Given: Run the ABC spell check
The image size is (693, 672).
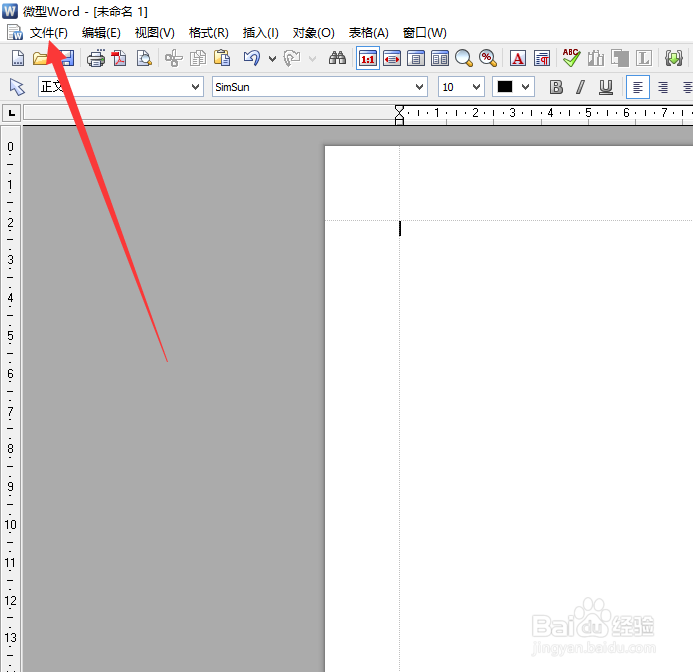Looking at the screenshot, I should [x=571, y=58].
